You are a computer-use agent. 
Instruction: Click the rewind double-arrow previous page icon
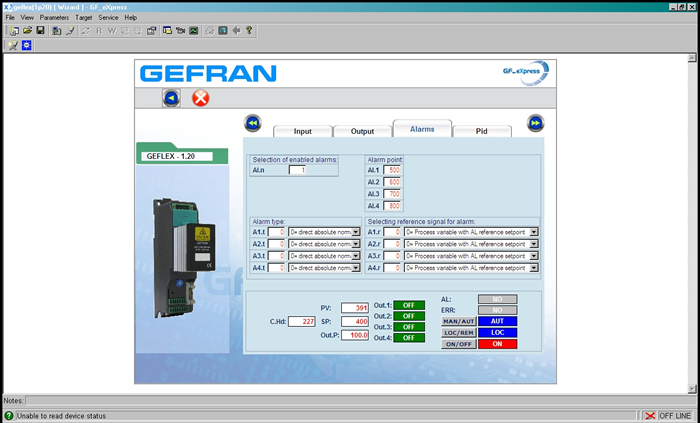[253, 123]
